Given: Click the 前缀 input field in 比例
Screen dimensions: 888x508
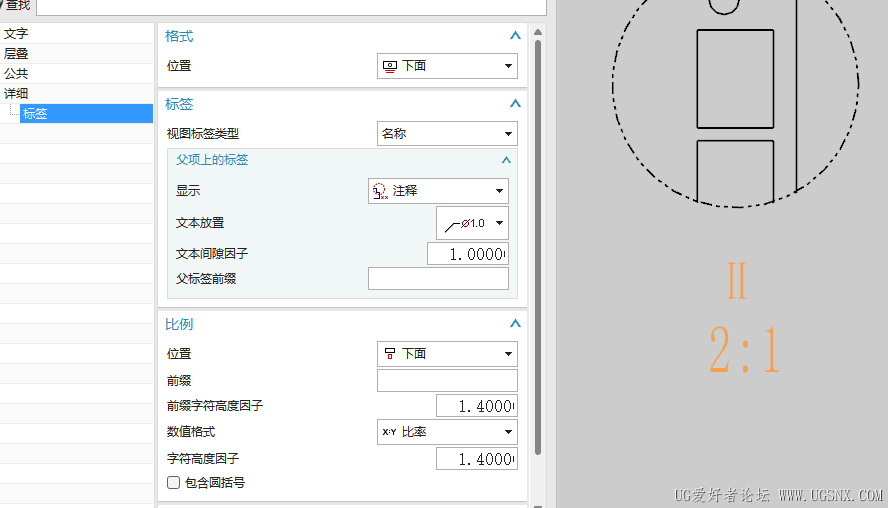Looking at the screenshot, I should (447, 381).
